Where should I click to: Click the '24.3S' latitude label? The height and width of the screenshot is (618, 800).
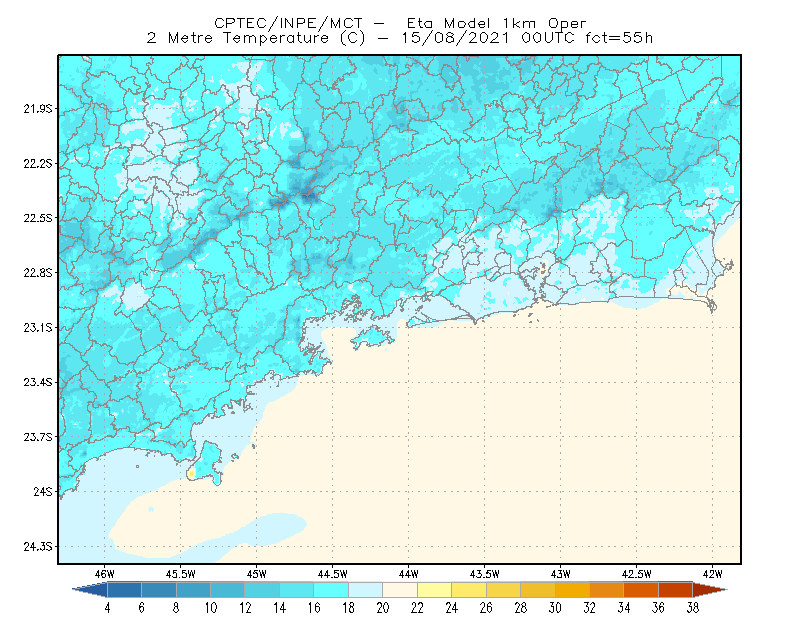point(37,547)
